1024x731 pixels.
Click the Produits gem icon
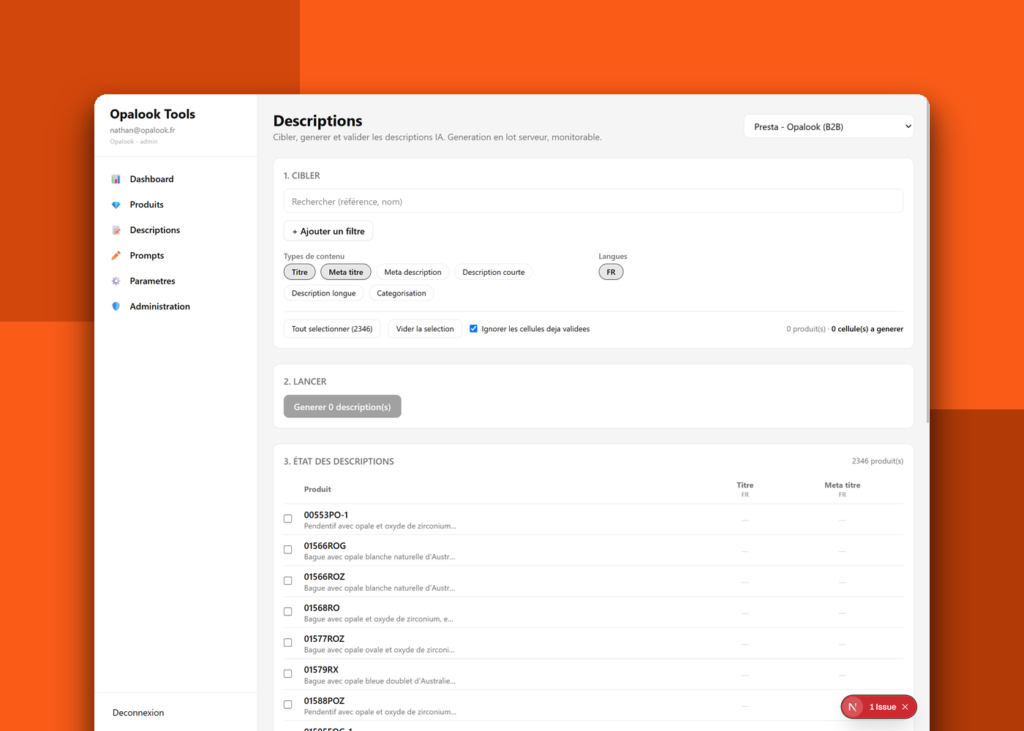point(116,204)
